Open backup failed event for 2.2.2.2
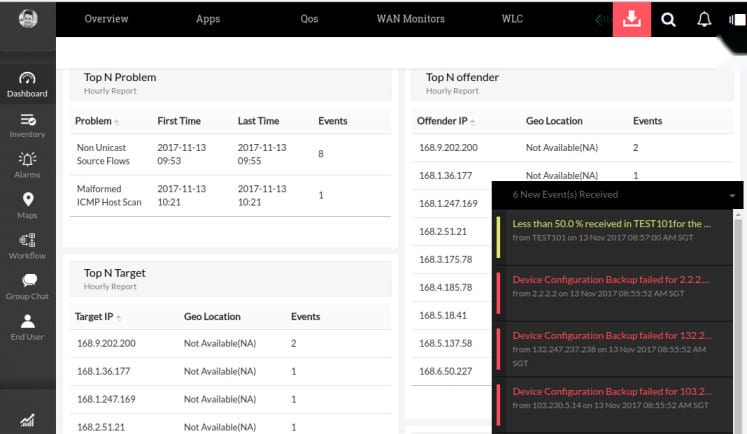 pyautogui.click(x=611, y=280)
